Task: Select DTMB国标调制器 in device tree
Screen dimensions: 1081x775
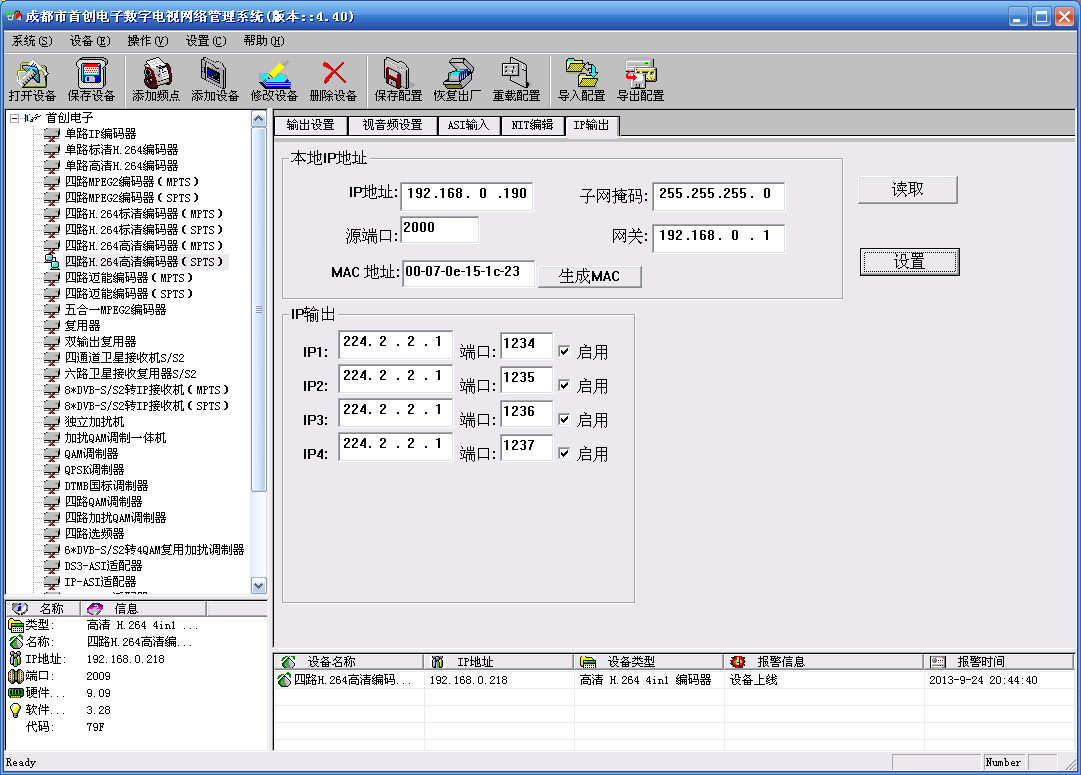Action: [x=106, y=486]
